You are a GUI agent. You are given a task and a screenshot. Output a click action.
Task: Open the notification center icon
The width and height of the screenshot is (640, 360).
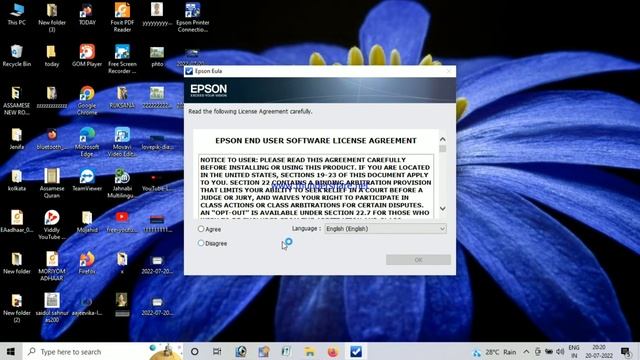tap(625, 351)
